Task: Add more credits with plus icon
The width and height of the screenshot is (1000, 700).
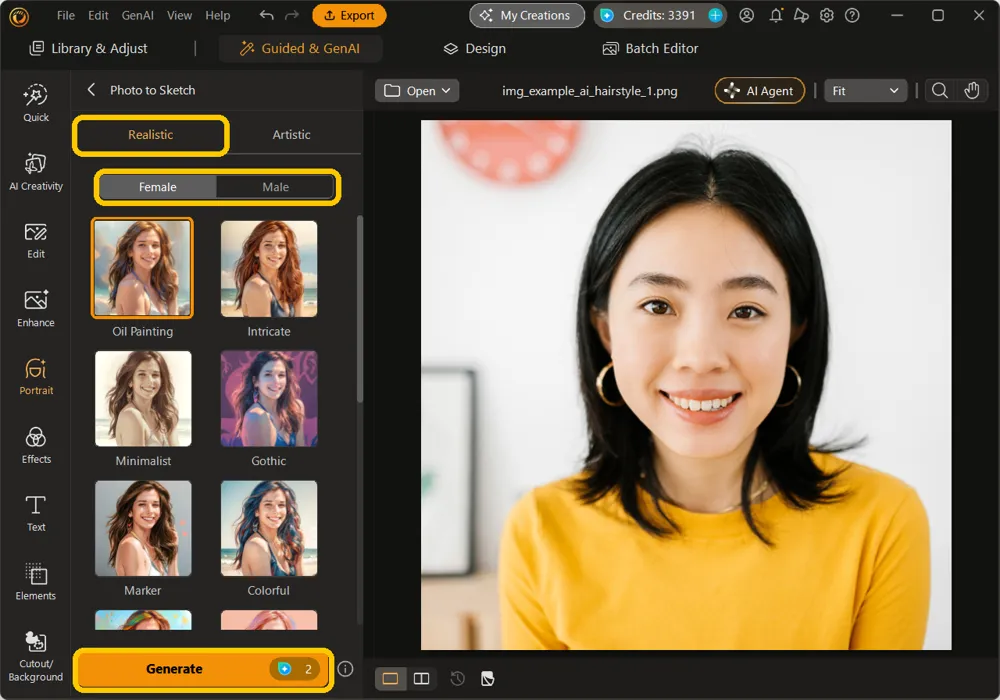Action: point(716,15)
